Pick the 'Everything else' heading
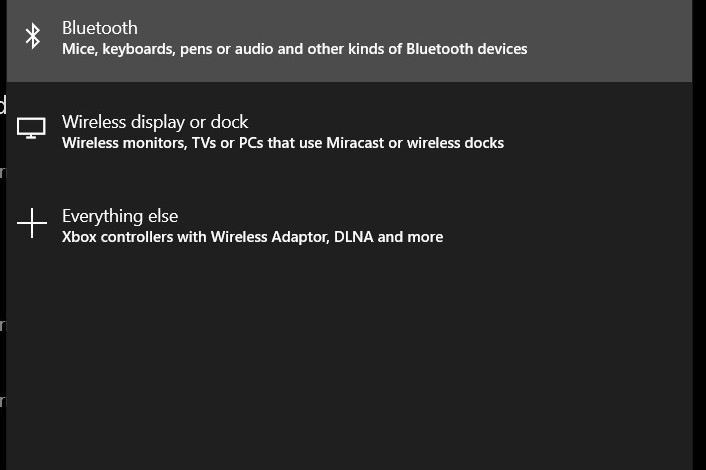706x470 pixels. tap(120, 216)
